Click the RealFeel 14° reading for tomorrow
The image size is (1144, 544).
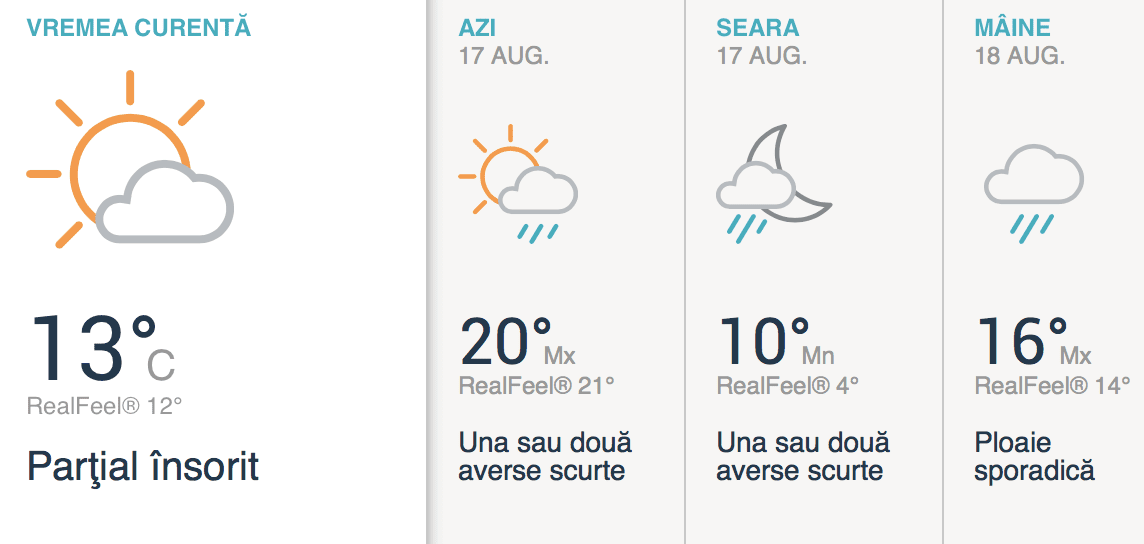click(1052, 385)
